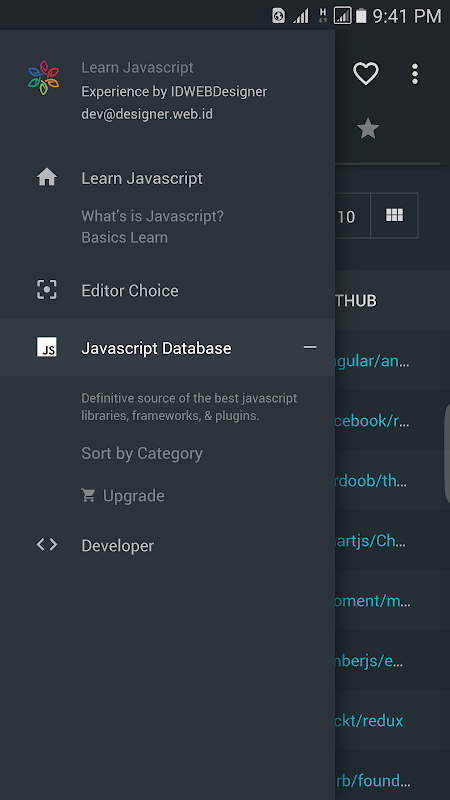Switch to grid view icon
This screenshot has height=800, width=450.
(394, 215)
